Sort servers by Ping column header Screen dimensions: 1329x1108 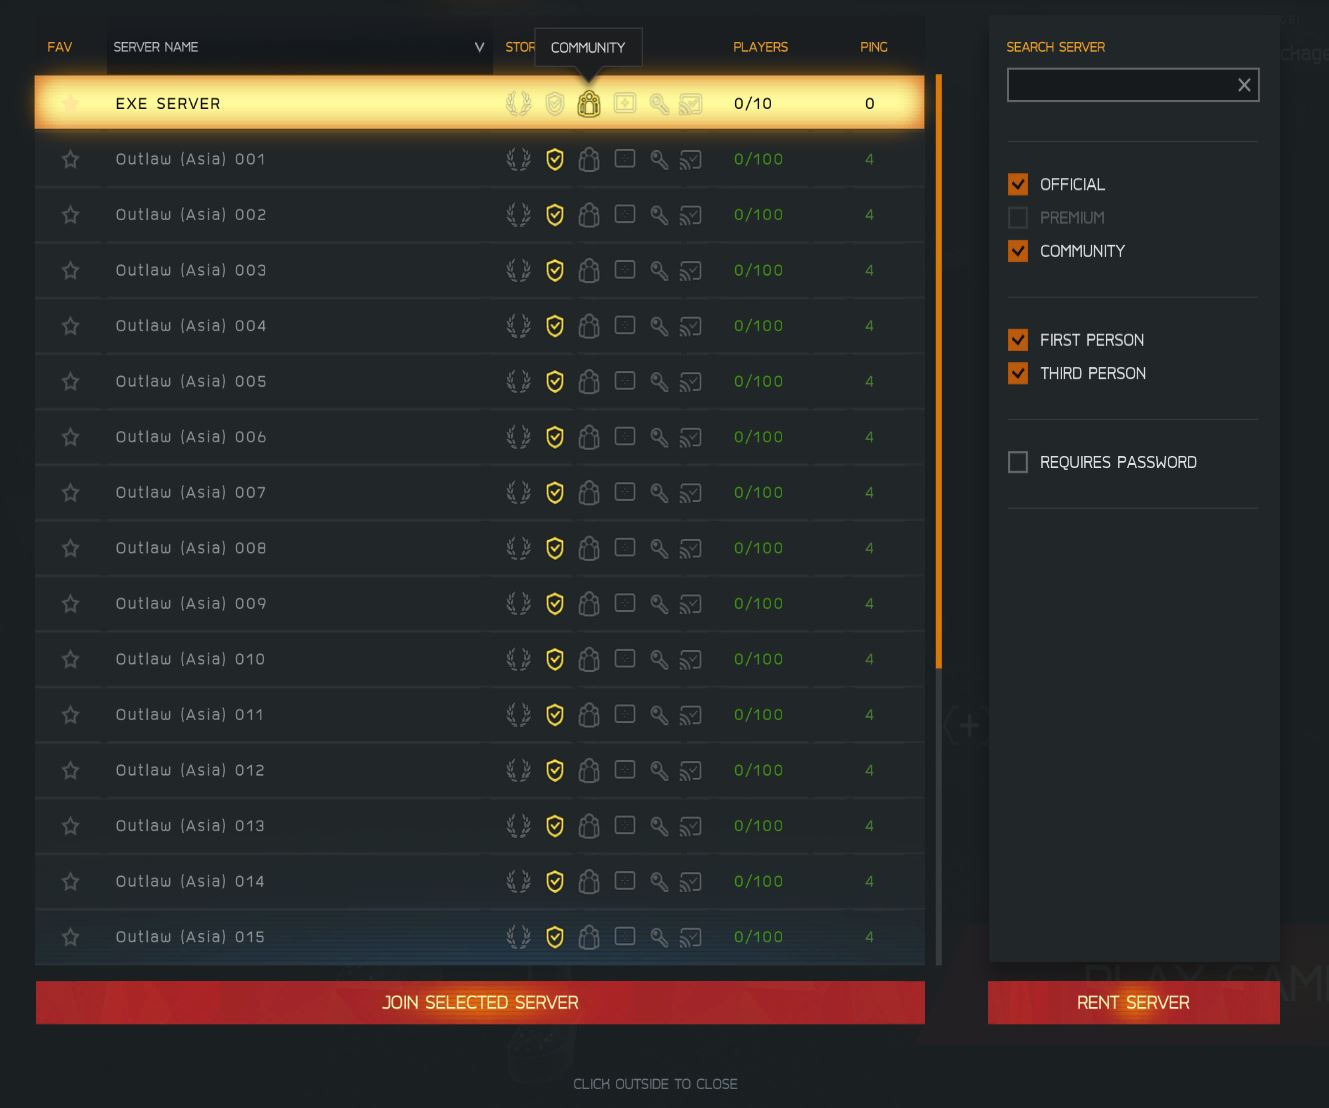point(873,47)
